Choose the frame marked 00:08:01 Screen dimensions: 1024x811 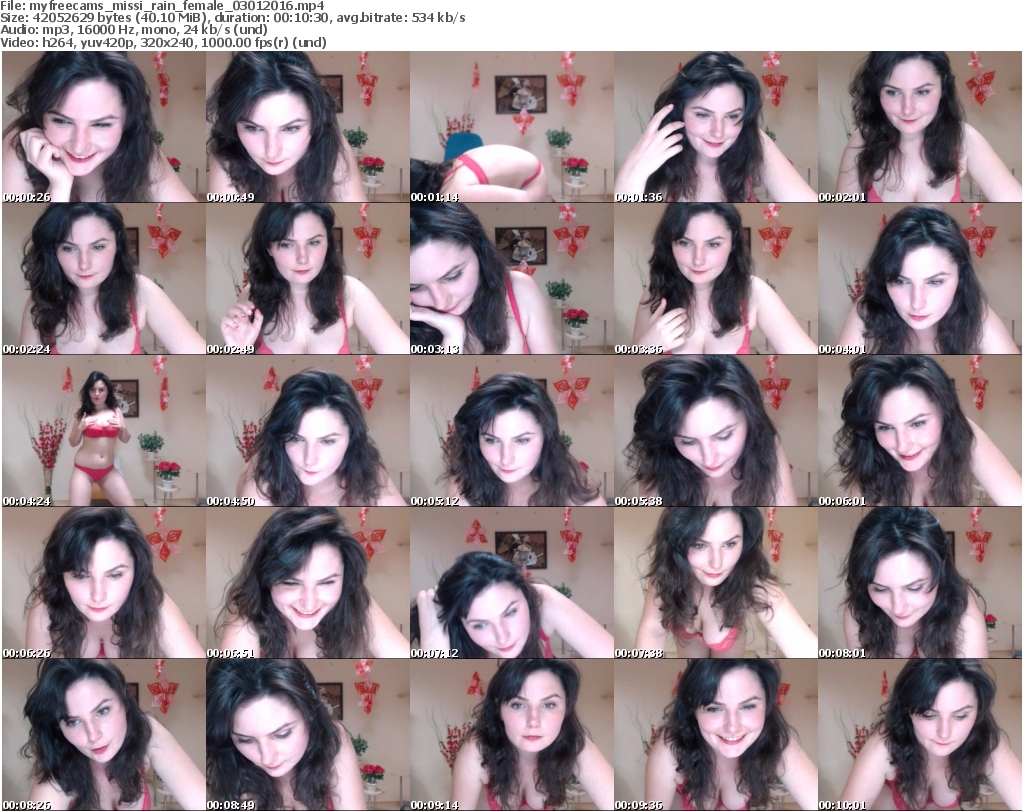(920, 582)
